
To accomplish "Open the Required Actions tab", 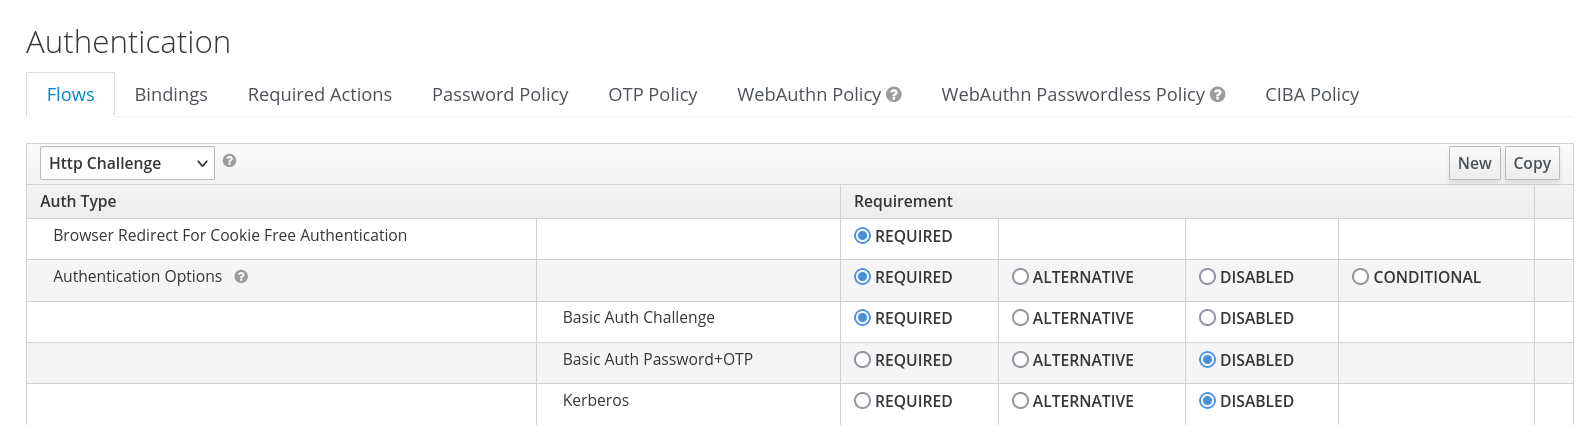I will (320, 94).
